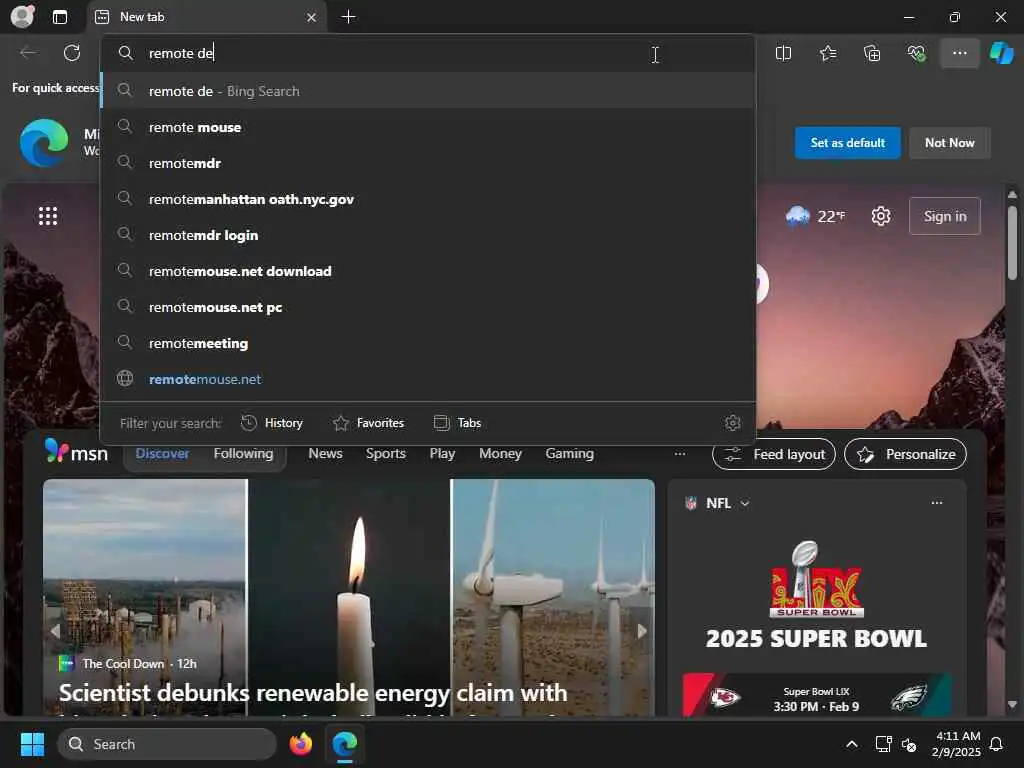Open NFL card options ellipsis
The image size is (1024, 768).
[936, 503]
